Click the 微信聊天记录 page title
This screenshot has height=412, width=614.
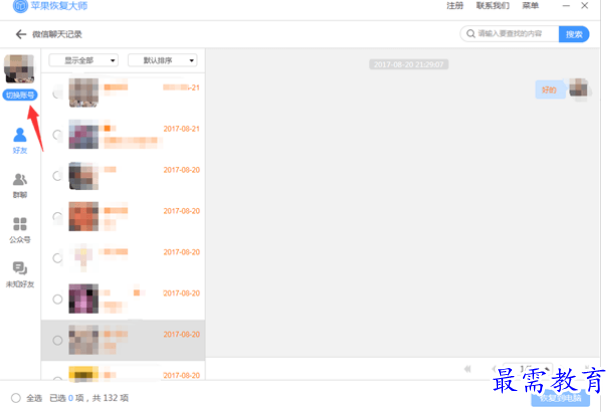[57, 34]
